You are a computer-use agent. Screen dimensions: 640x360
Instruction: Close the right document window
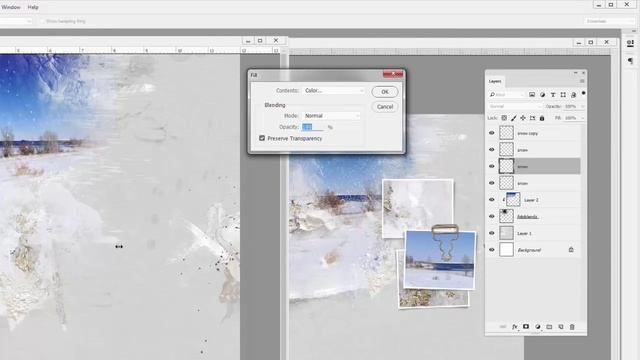pos(607,42)
